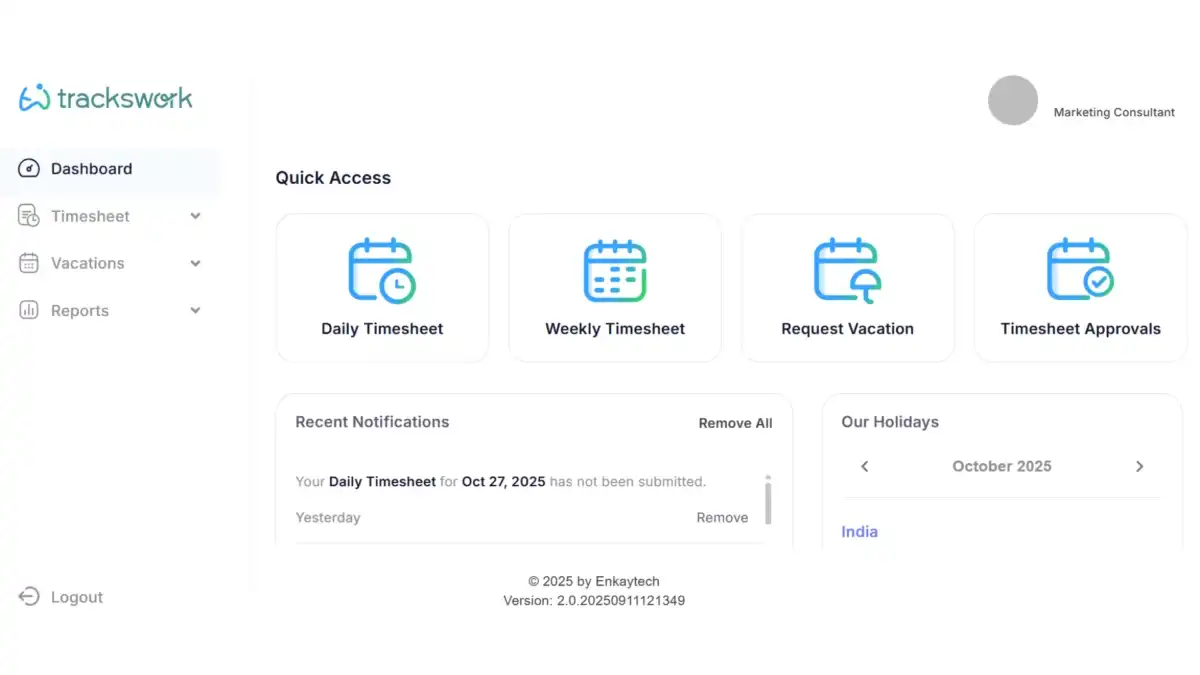Screen dimensions: 1200x675
Task: Click the Timesheet clock icon in sidebar
Action: coord(28,216)
